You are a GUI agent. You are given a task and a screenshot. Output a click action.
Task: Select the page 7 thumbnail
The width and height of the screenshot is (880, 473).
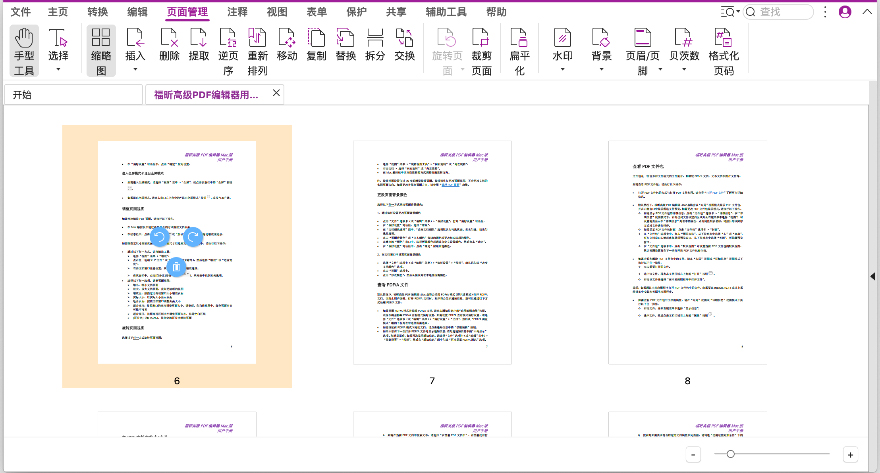click(x=432, y=252)
